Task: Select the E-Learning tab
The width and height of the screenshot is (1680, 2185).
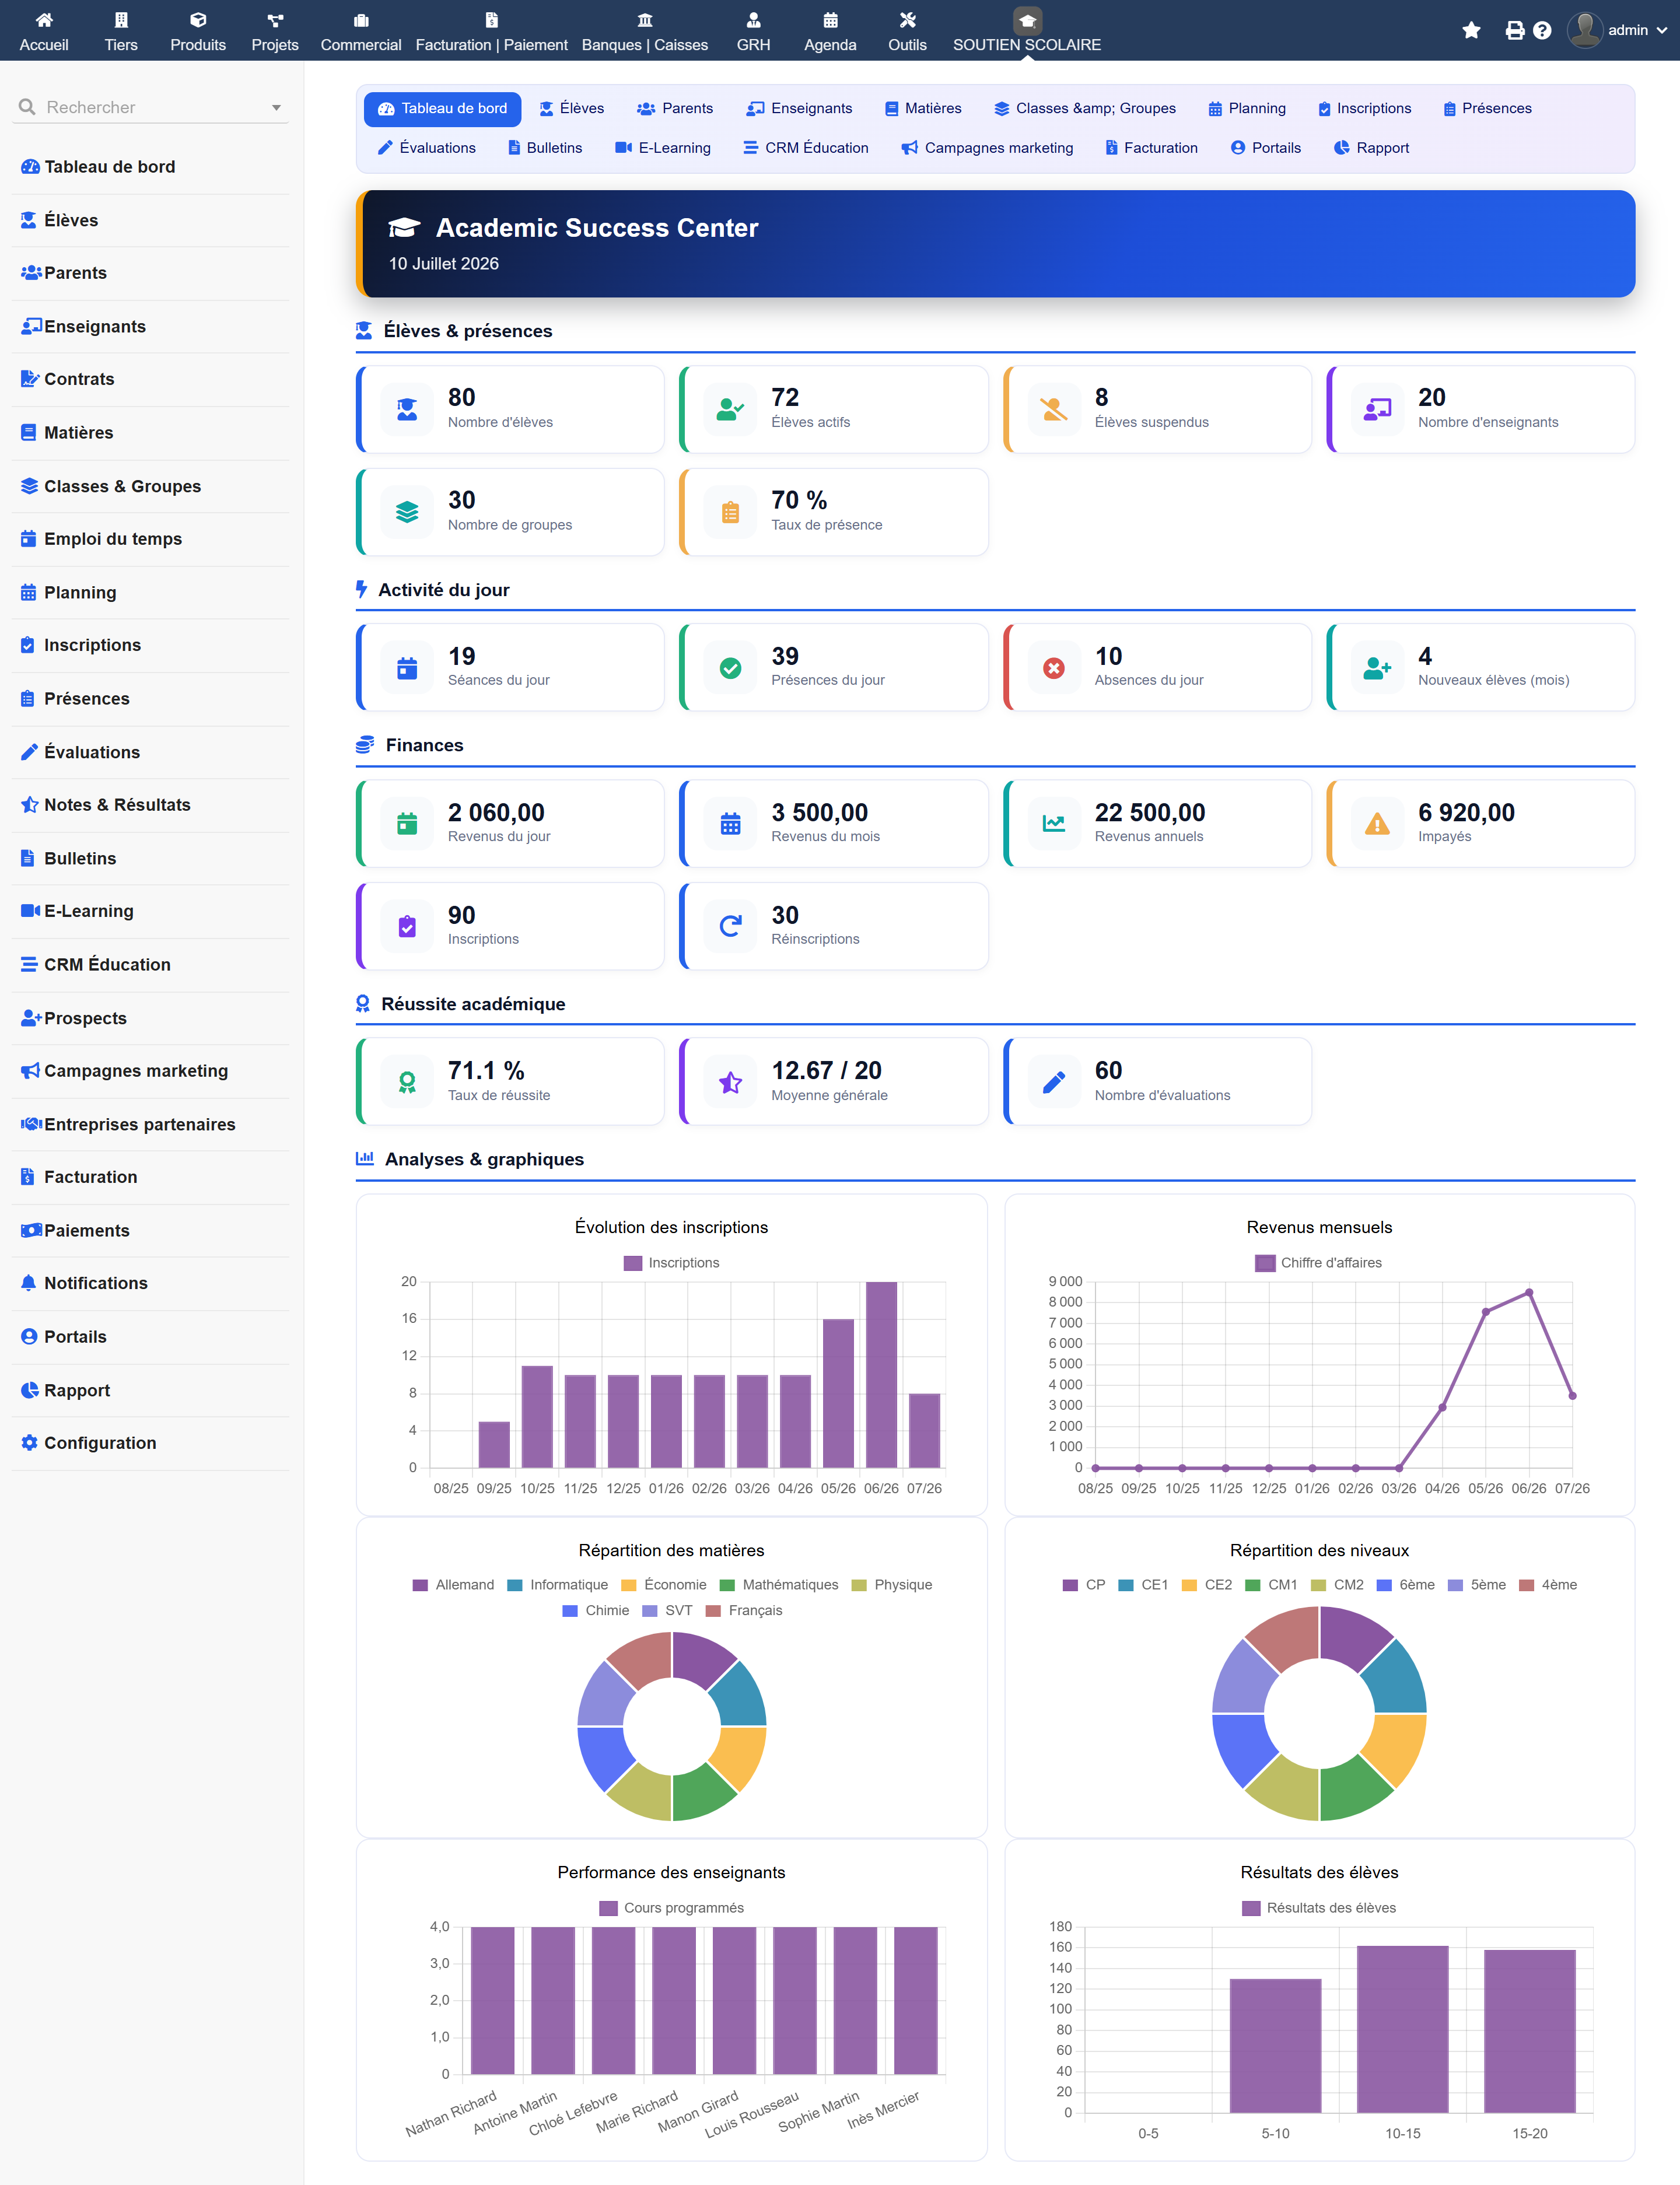Action: (x=663, y=148)
